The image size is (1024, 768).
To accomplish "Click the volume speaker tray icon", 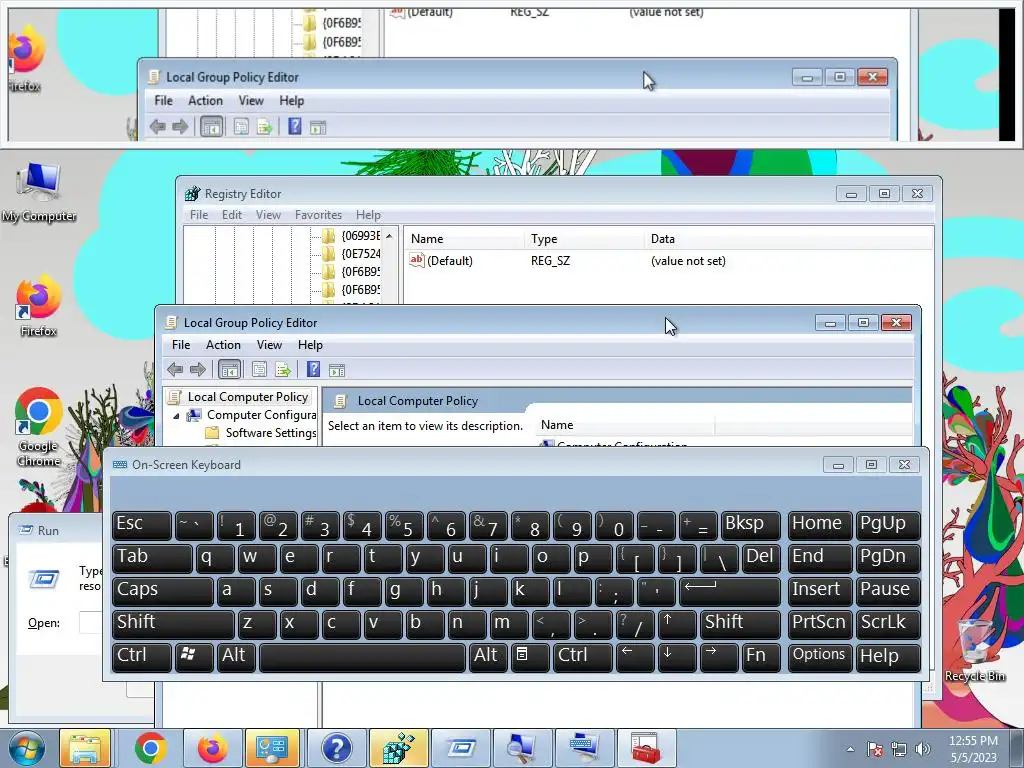I will (x=923, y=749).
